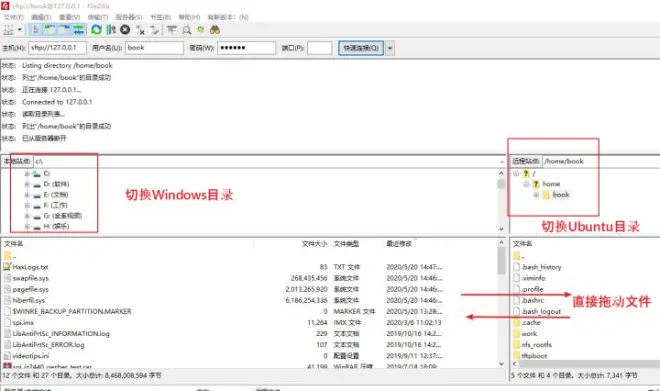Expand the book folder in remote tree
This screenshot has height=391, width=660.
(x=536, y=195)
